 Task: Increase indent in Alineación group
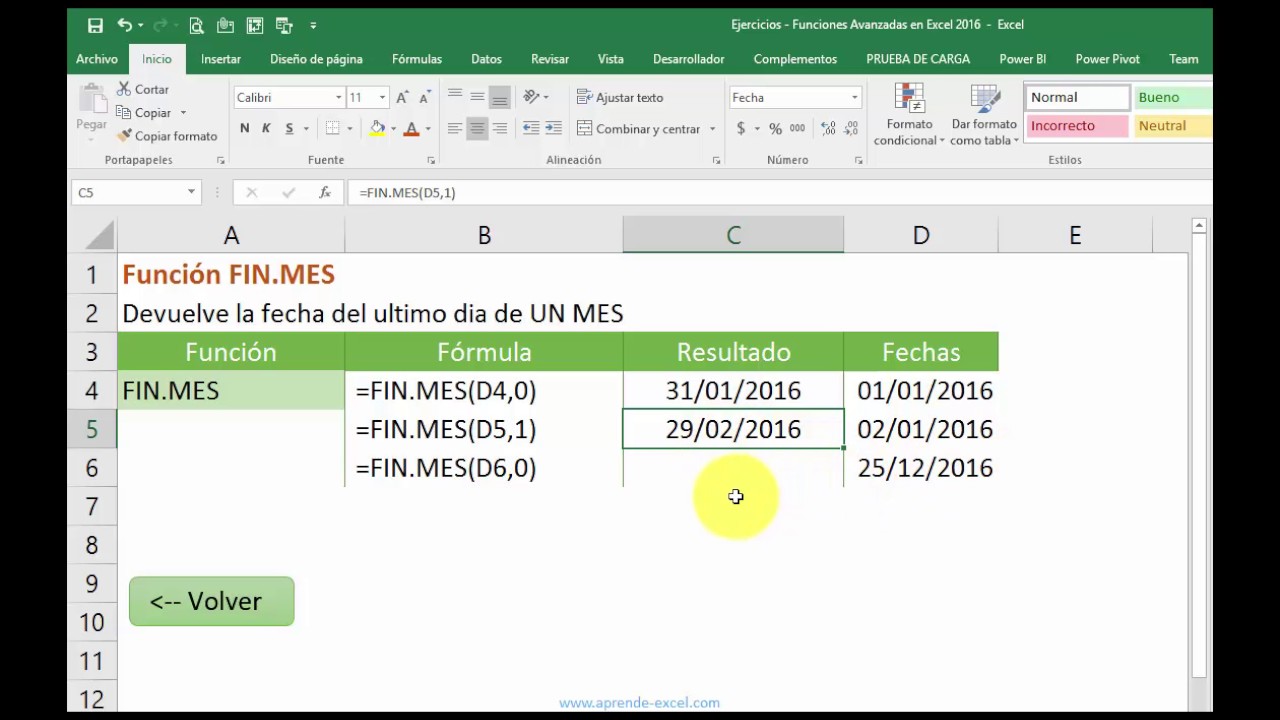point(553,128)
